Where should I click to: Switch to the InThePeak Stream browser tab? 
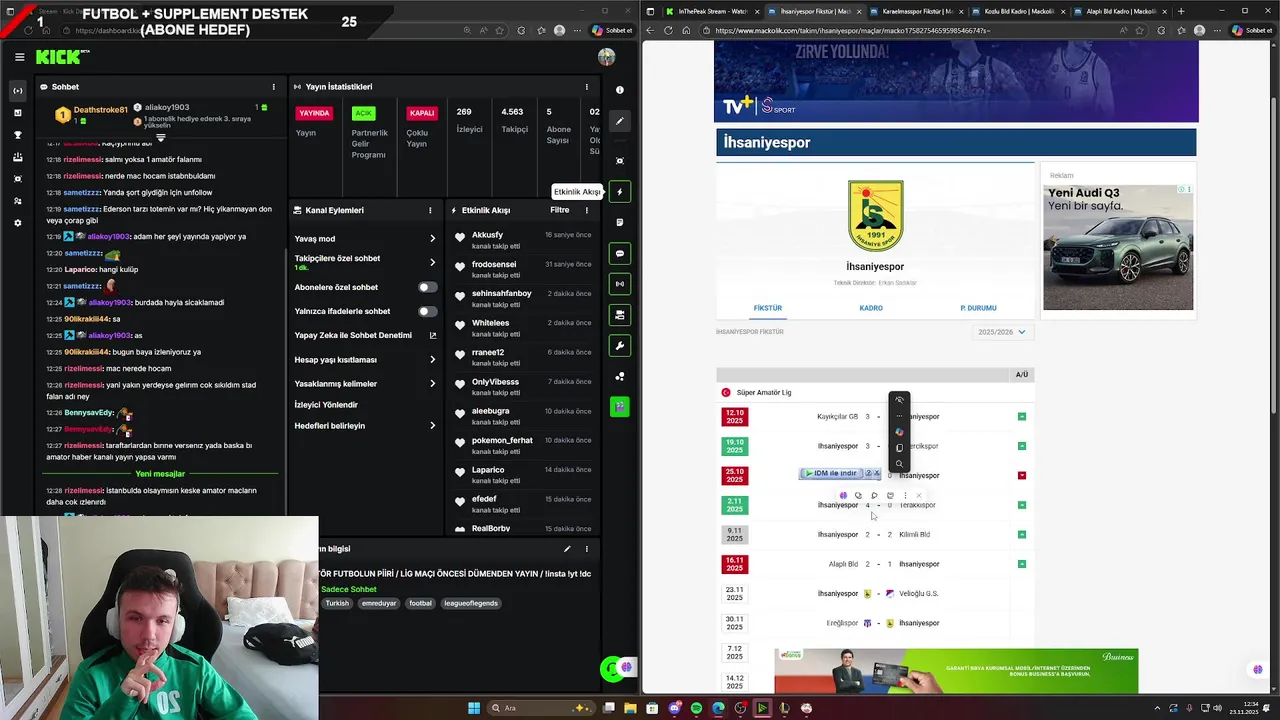coord(712,11)
